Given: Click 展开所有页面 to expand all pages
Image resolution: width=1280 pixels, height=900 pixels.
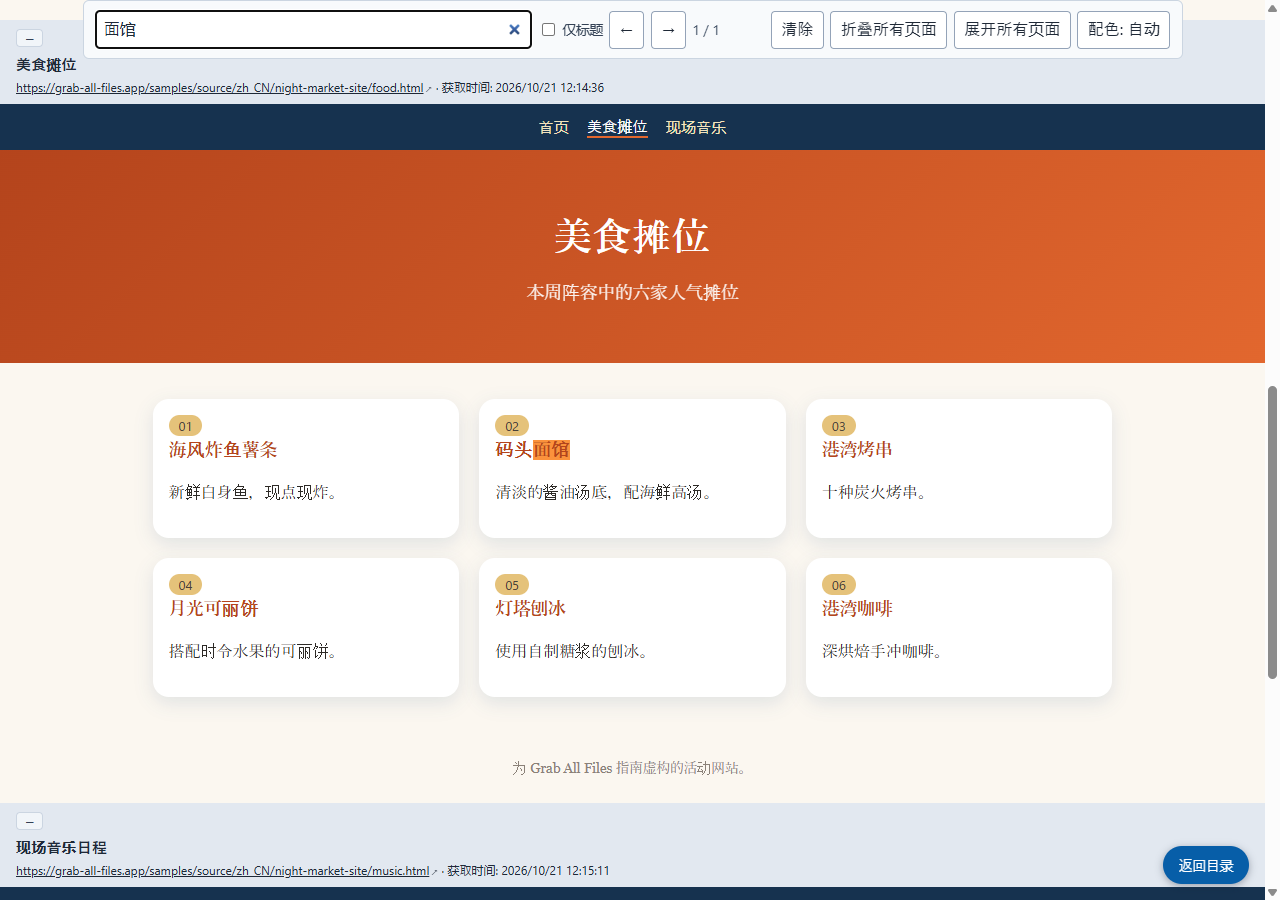Looking at the screenshot, I should click(x=1012, y=30).
